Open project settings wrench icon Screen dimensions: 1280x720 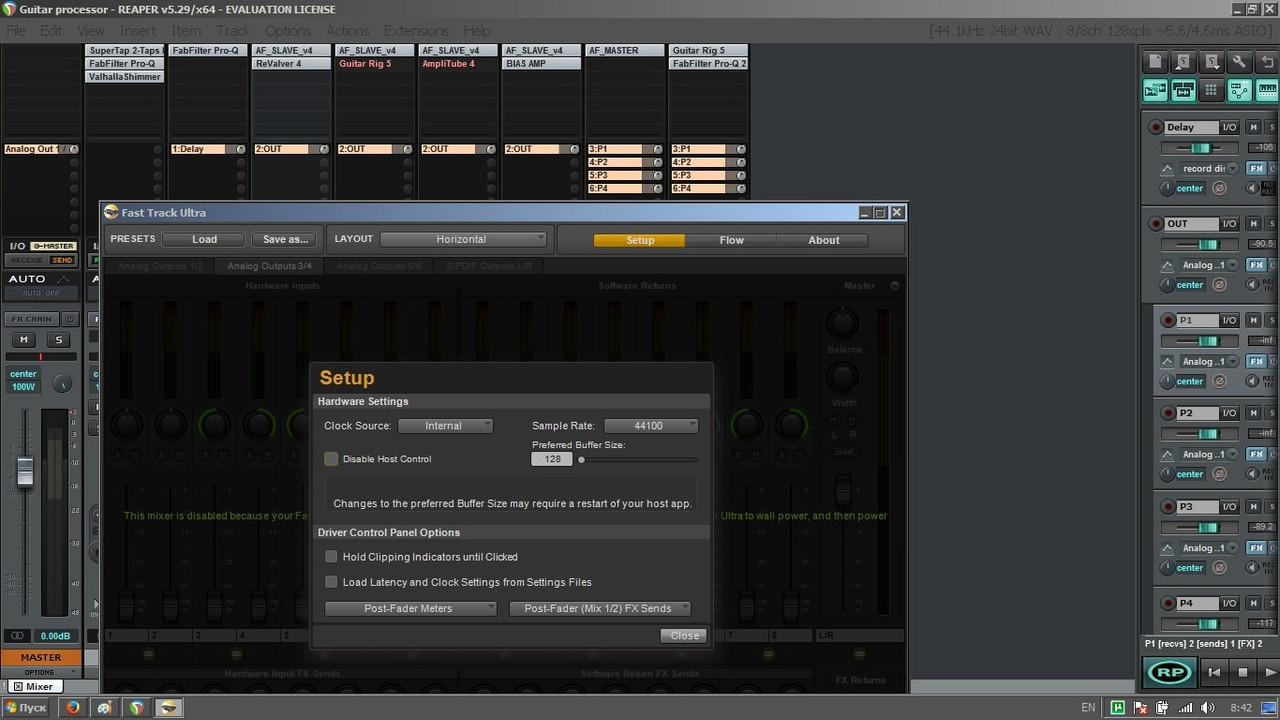tap(1239, 62)
